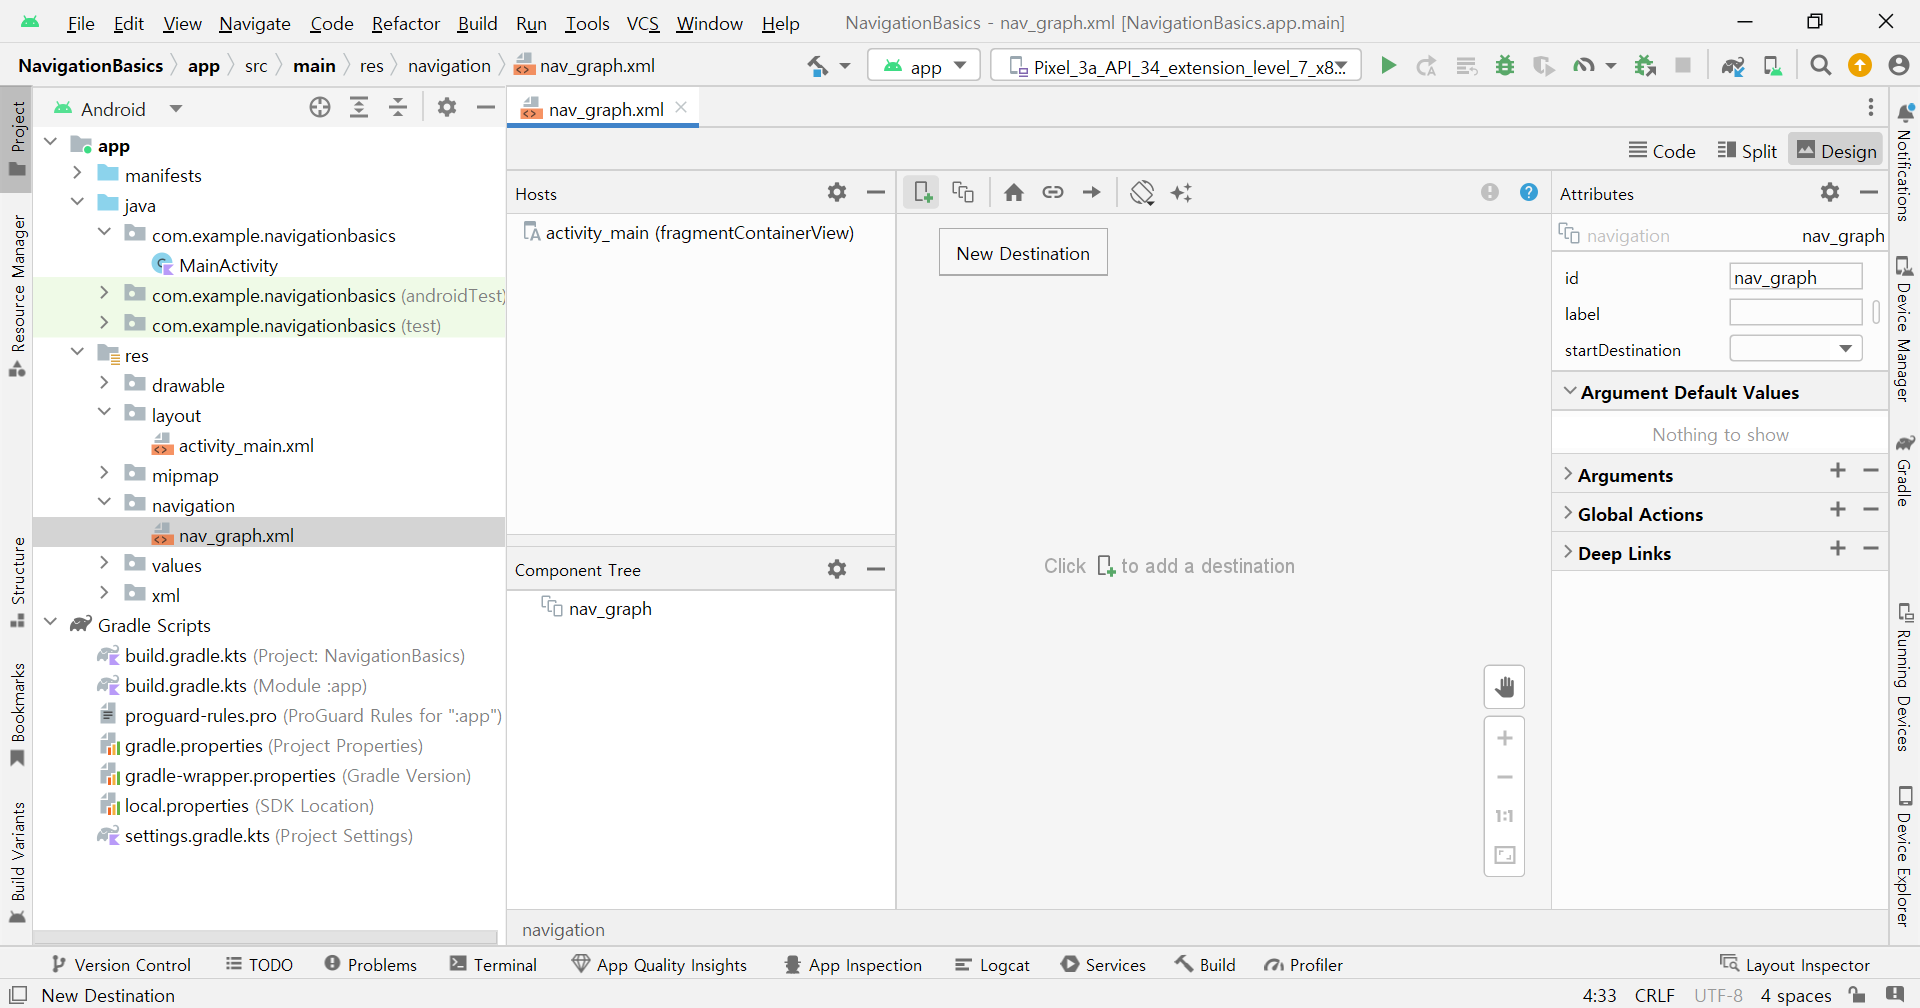This screenshot has width=1920, height=1008.
Task: Open the Problems tool window
Action: [x=371, y=964]
